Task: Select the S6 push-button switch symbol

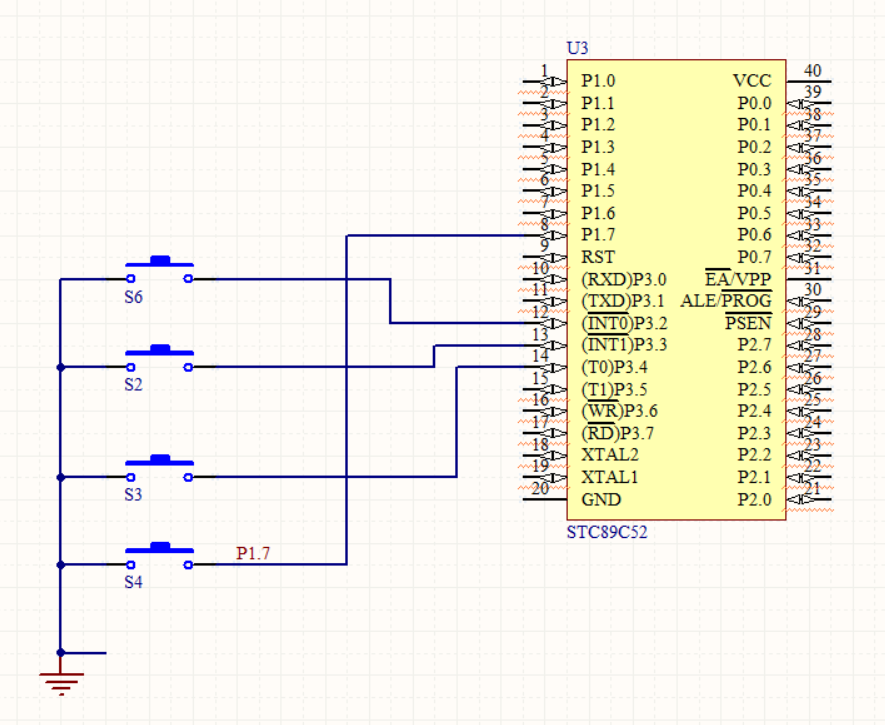Action: tap(159, 270)
